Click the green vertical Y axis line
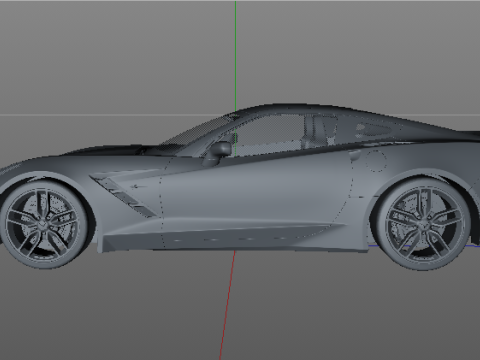The image size is (480, 360). click(236, 57)
